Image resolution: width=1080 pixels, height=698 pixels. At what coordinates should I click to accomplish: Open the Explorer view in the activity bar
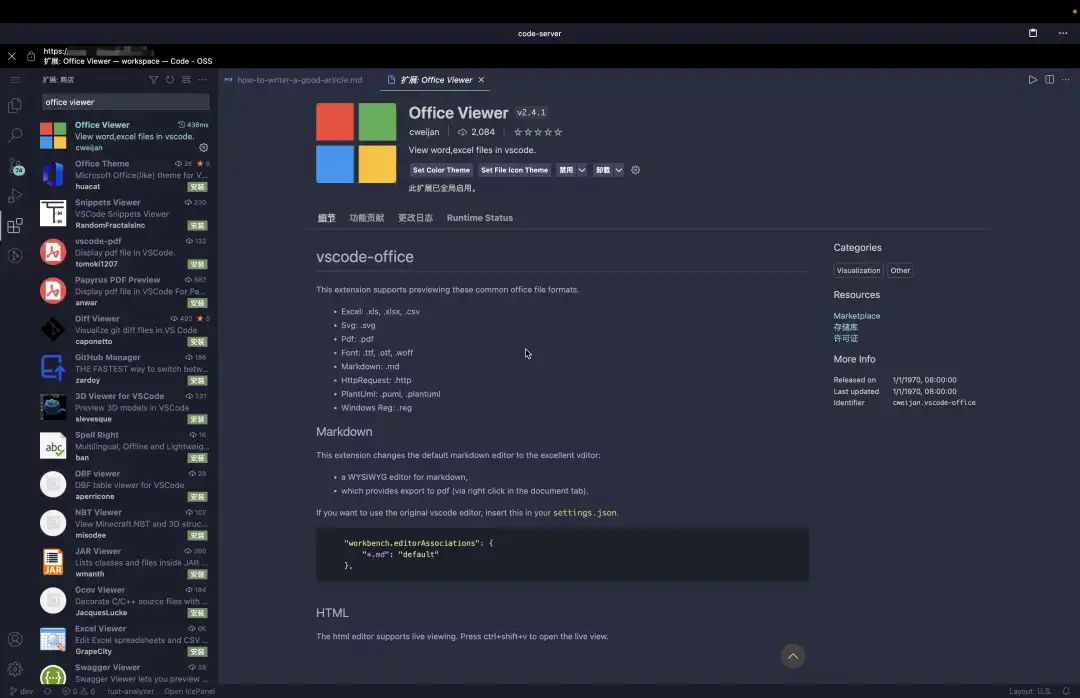click(14, 105)
